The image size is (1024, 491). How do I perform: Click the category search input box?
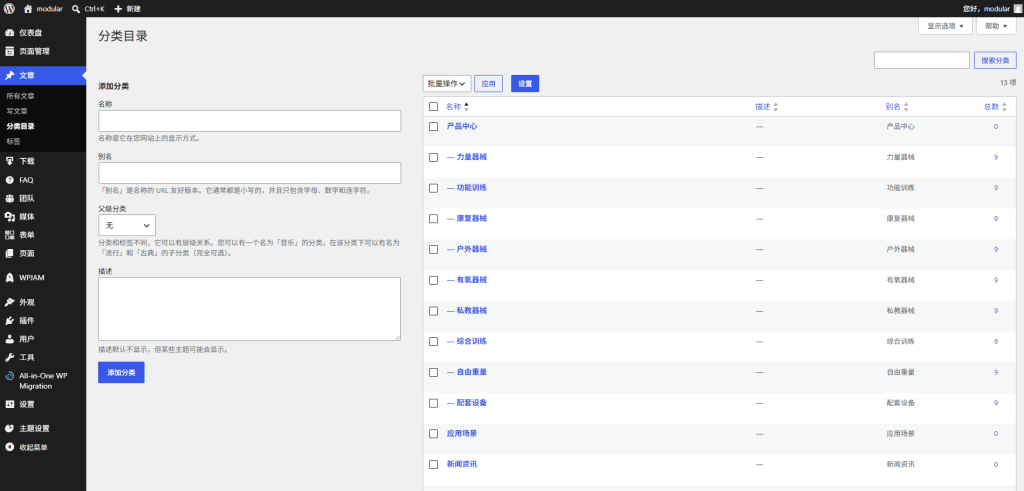pyautogui.click(x=921, y=60)
